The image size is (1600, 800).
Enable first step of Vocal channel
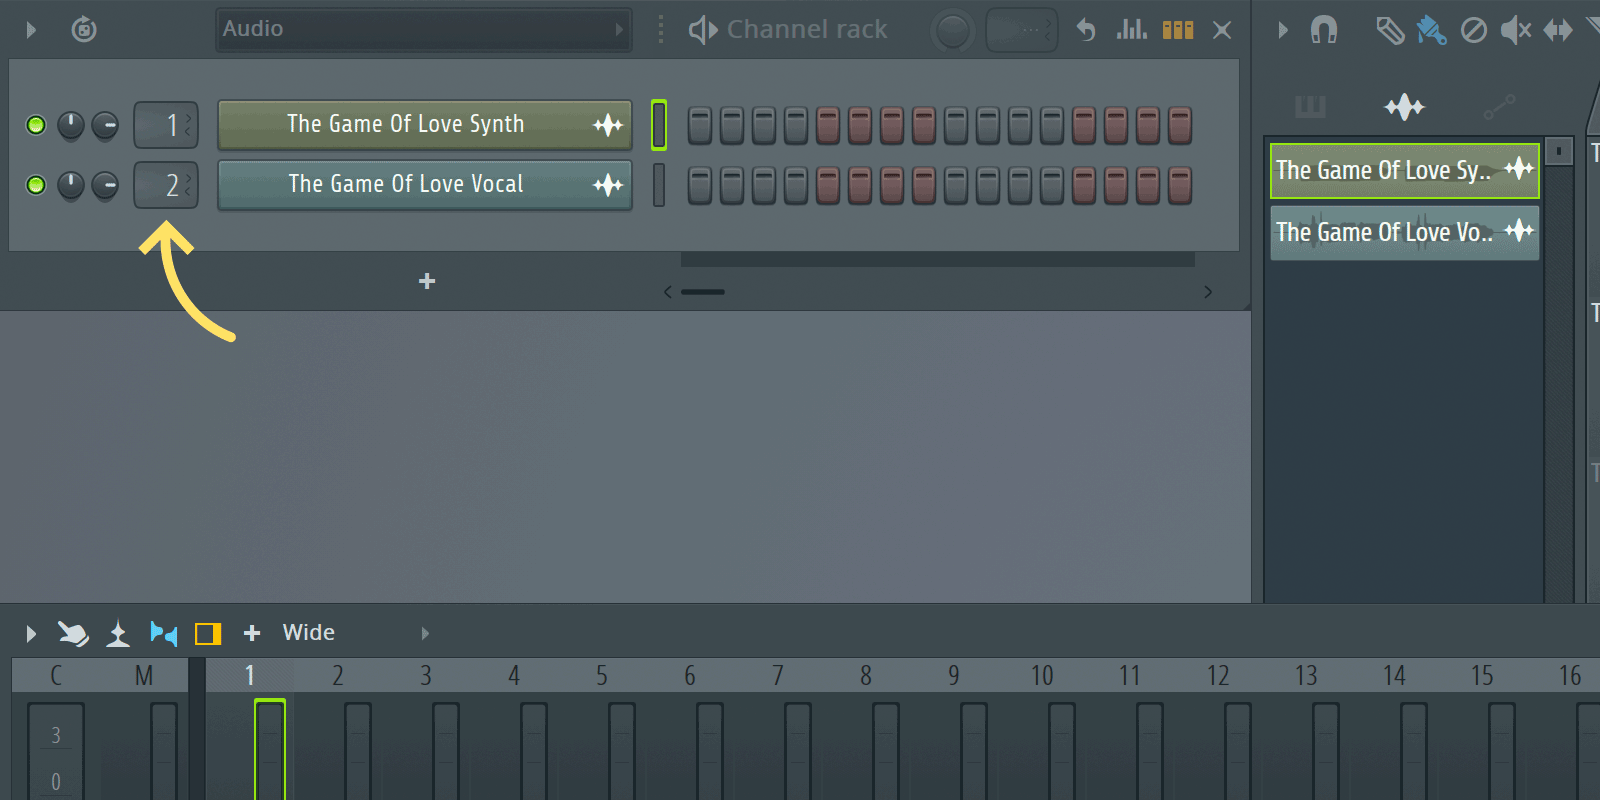tap(700, 186)
